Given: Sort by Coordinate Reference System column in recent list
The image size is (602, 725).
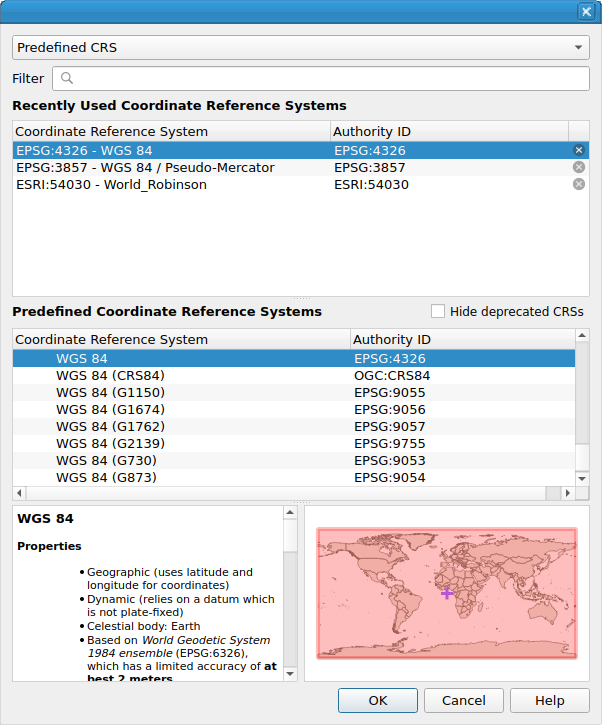Looking at the screenshot, I should pyautogui.click(x=170, y=131).
